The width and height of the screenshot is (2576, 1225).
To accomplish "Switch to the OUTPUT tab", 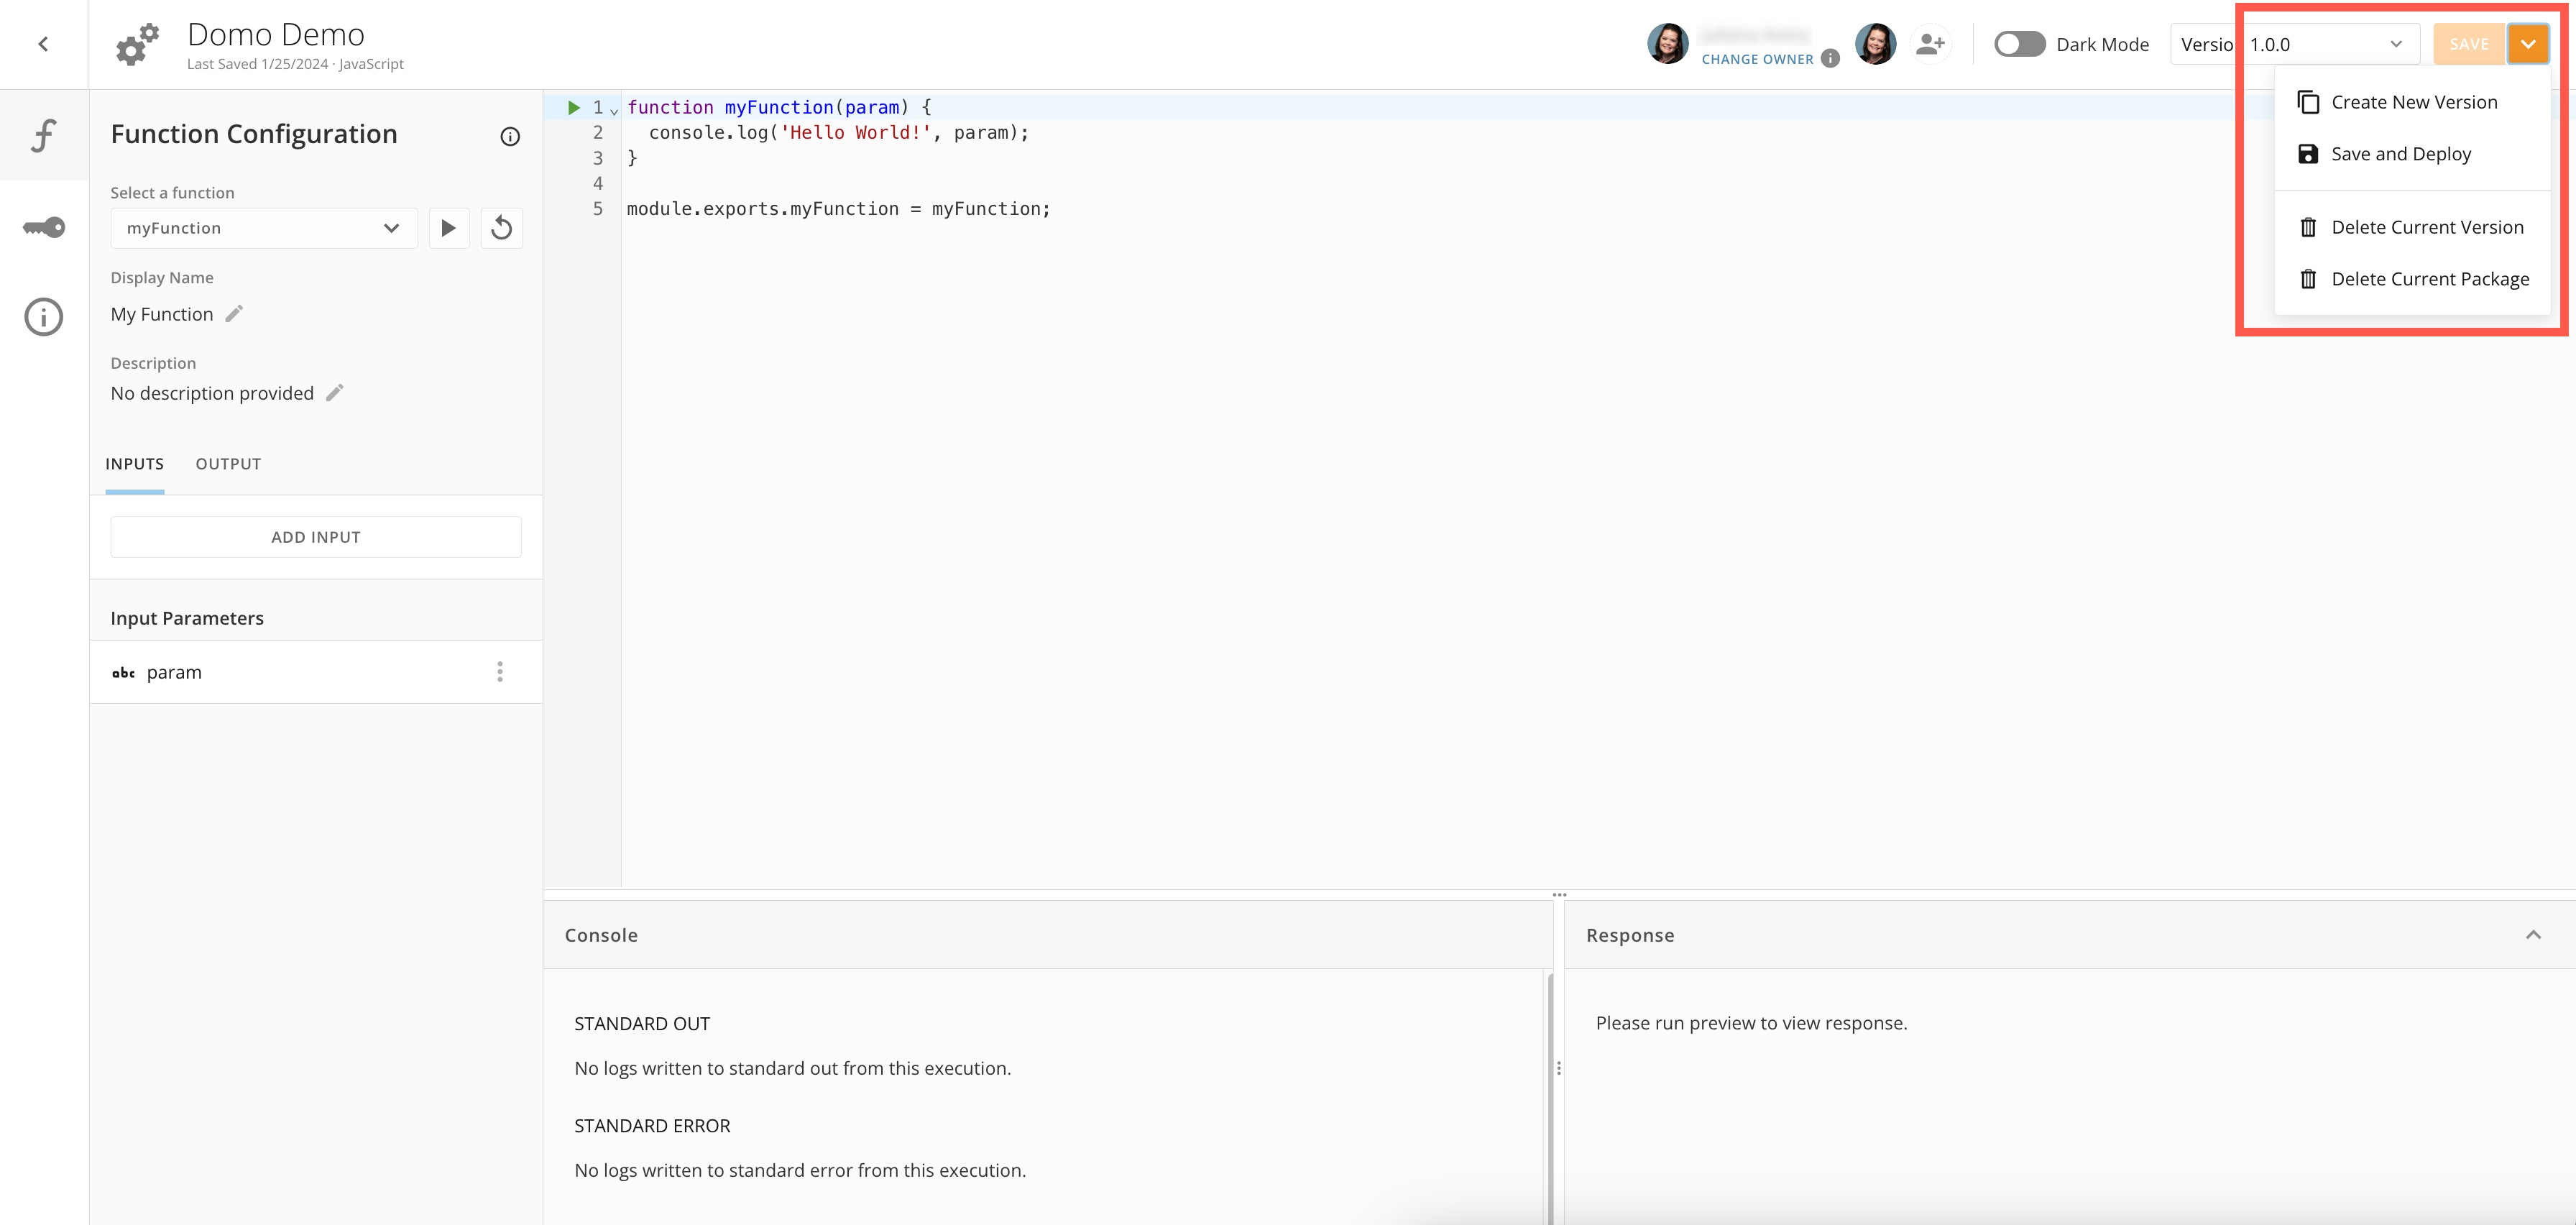I will click(x=228, y=463).
